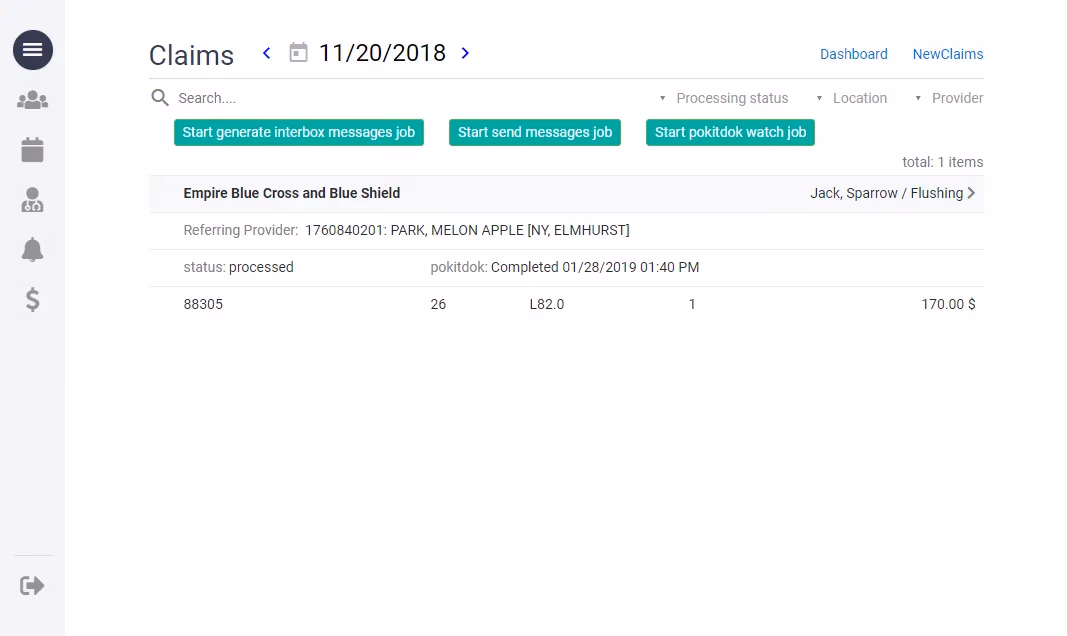This screenshot has height=636, width=1067.
Task: Open the NewClaims link
Action: 947,54
